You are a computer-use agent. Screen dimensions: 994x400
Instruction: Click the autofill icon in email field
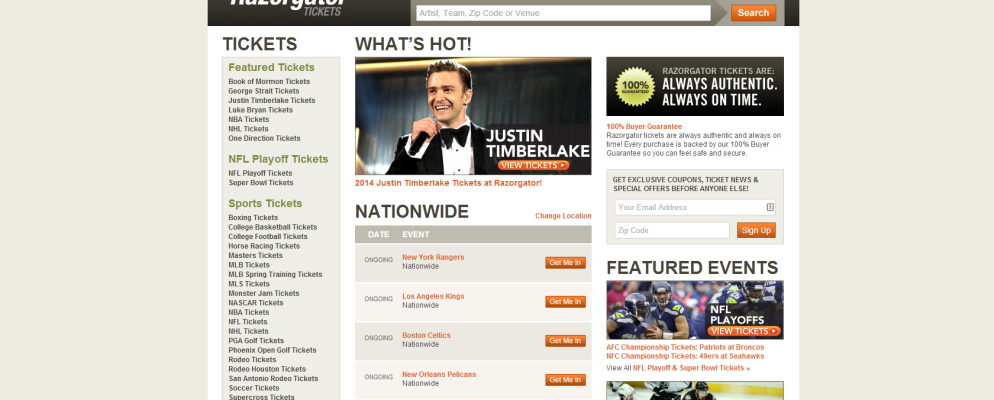(x=770, y=207)
